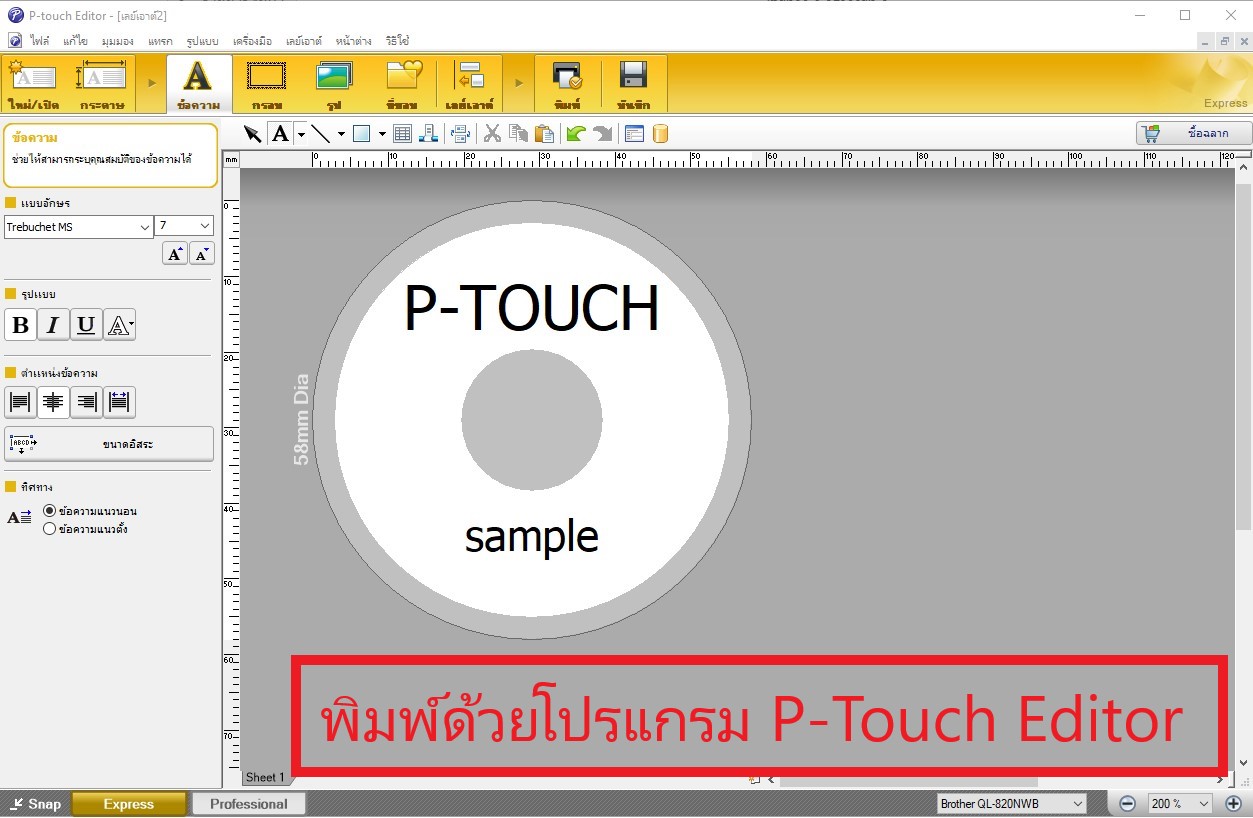Expand ribbon arrow after the Paper icon
The image size is (1253, 818).
pyautogui.click(x=152, y=82)
